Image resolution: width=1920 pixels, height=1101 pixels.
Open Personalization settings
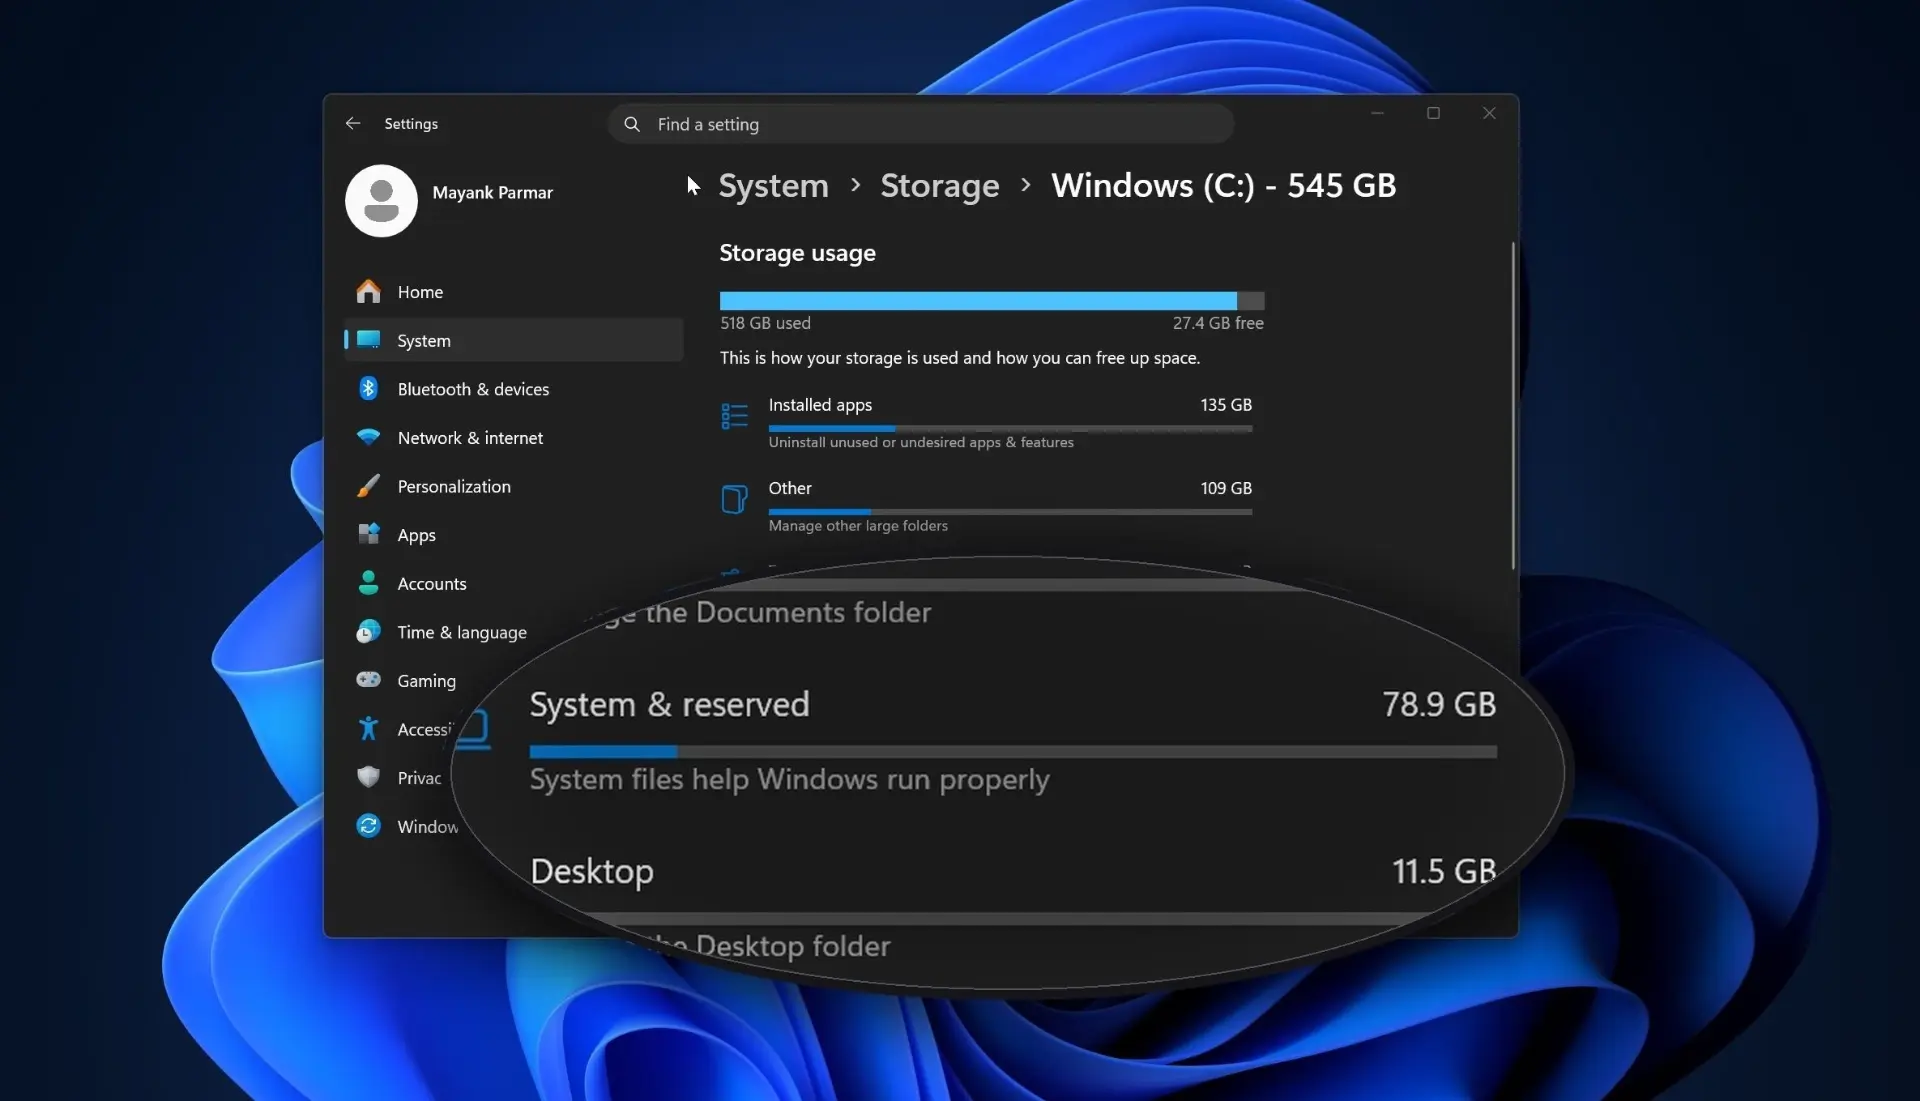point(514,486)
